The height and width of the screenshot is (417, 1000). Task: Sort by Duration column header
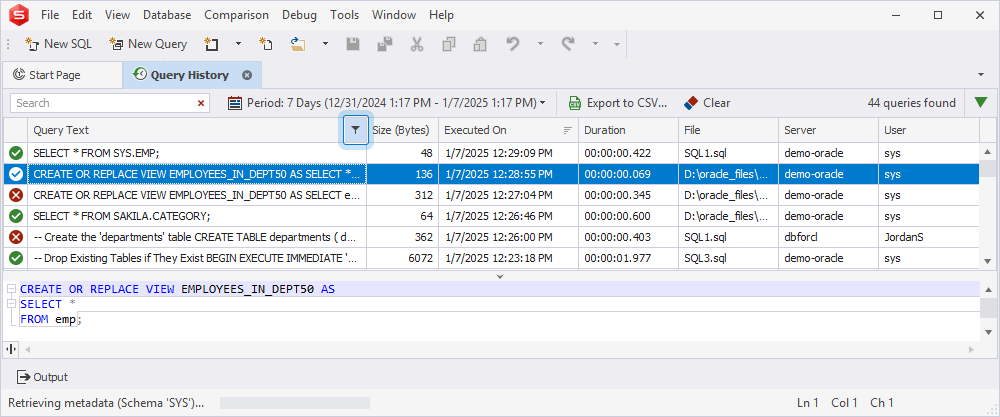628,130
